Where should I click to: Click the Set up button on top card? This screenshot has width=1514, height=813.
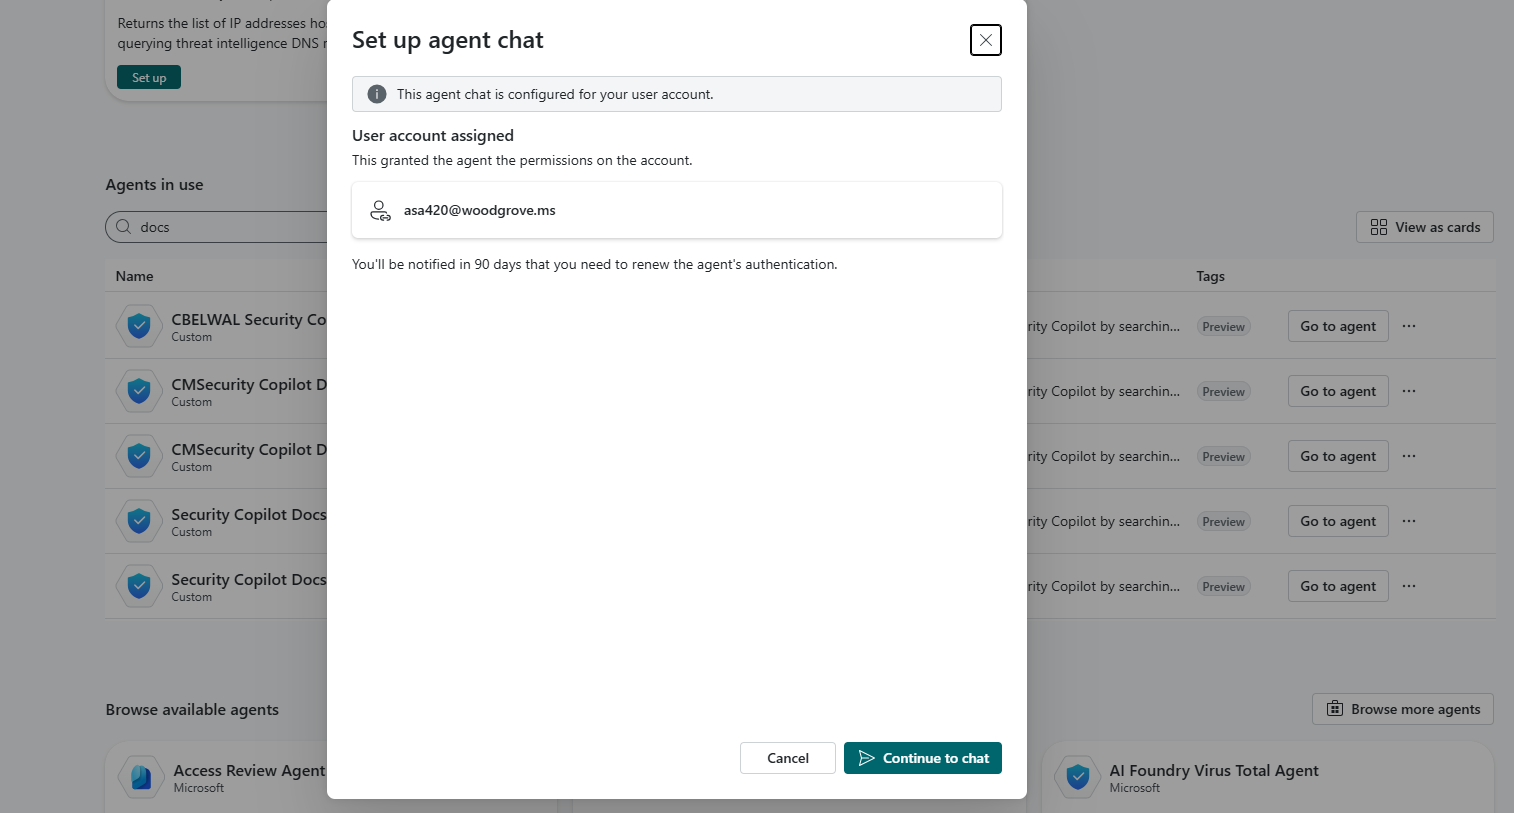tap(149, 78)
